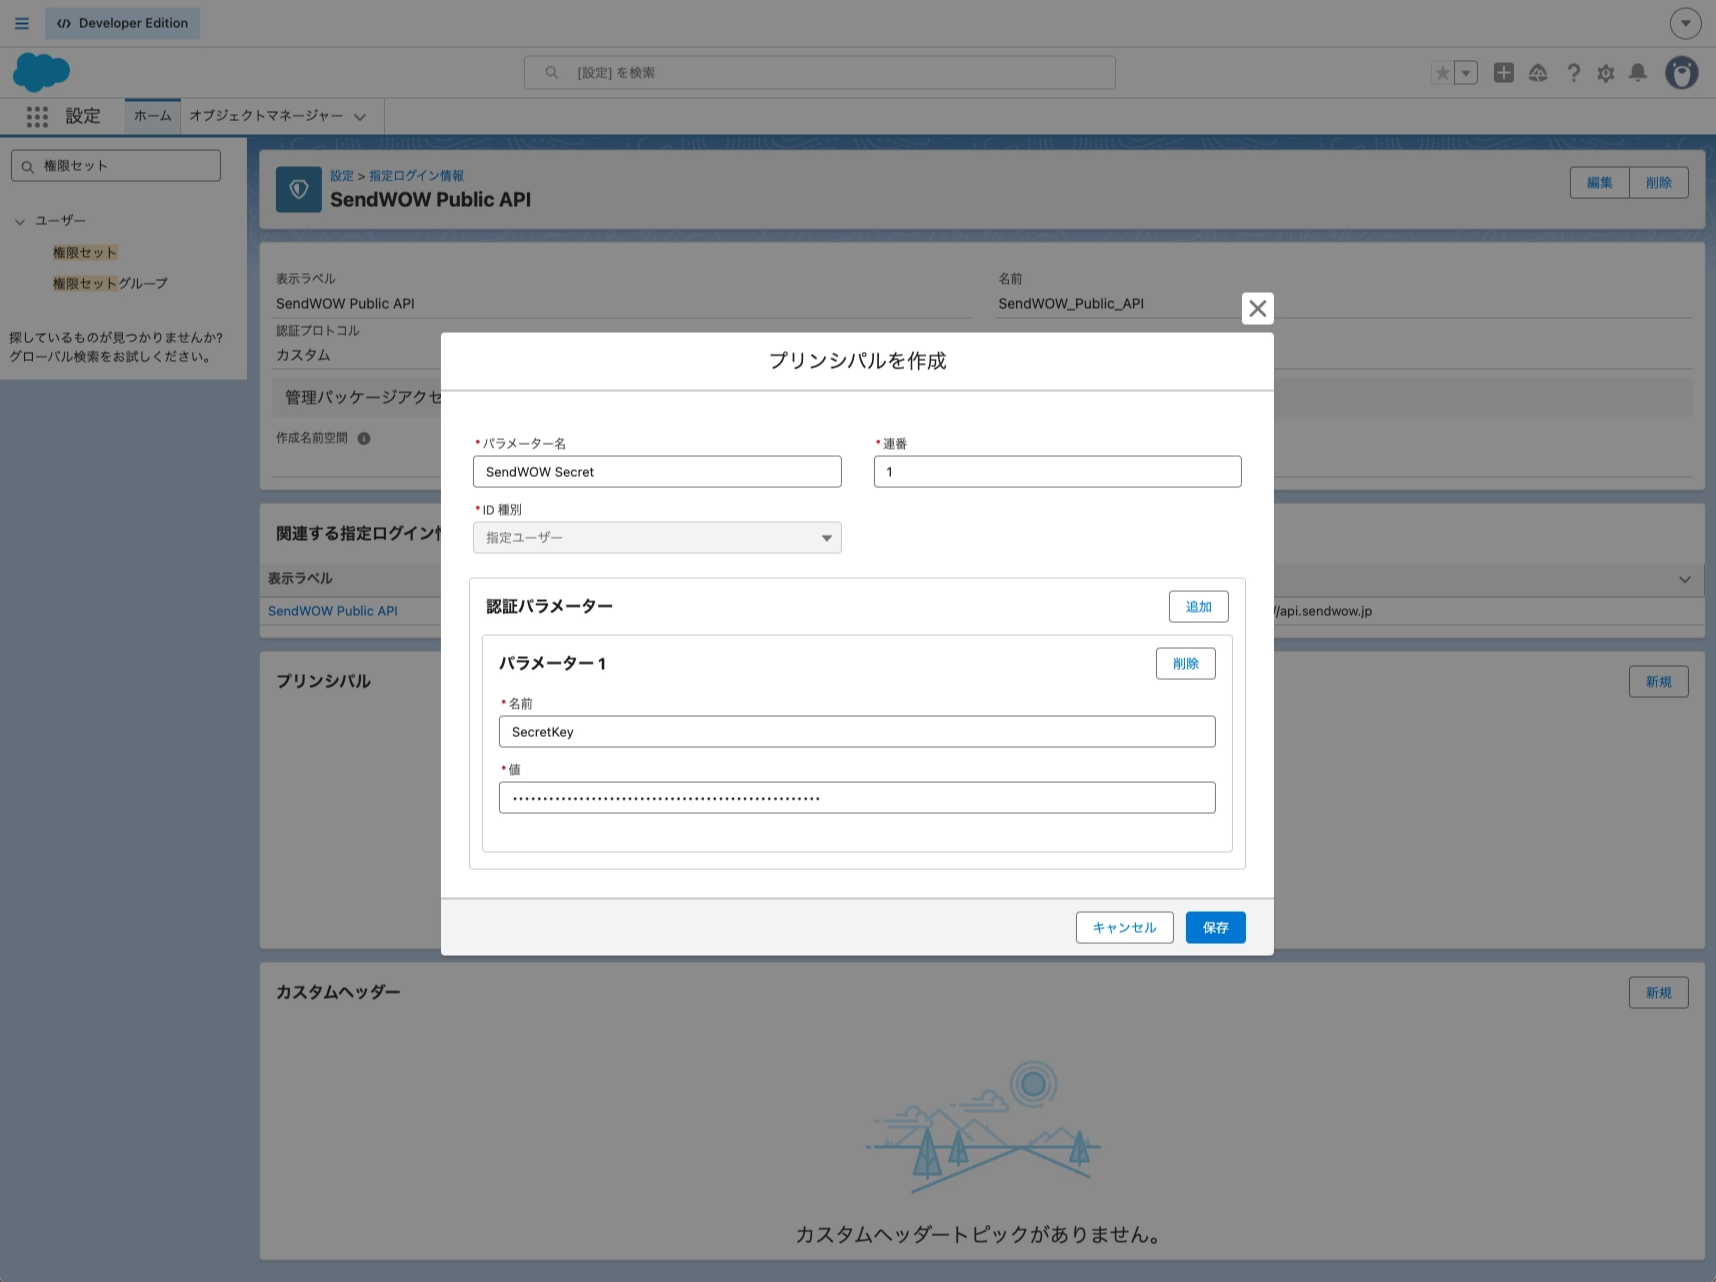
Task: Open the related list column menu chevron
Action: tap(1685, 580)
